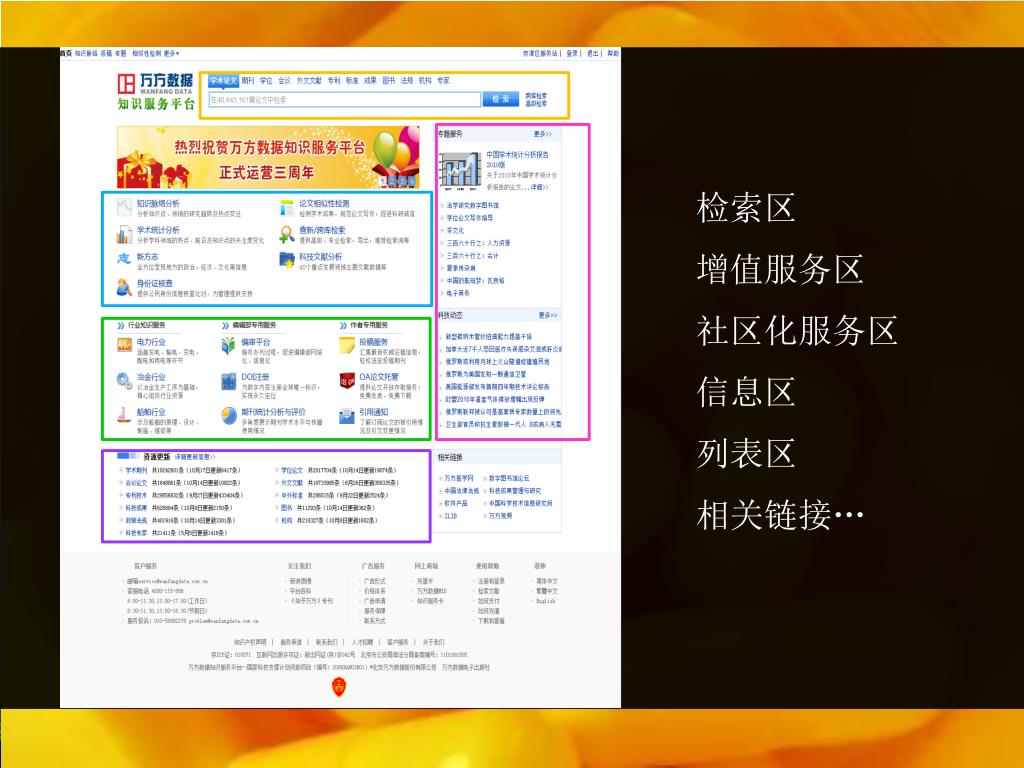Open the 中国法律法规 related link
This screenshot has width=1024, height=768.
(462, 490)
